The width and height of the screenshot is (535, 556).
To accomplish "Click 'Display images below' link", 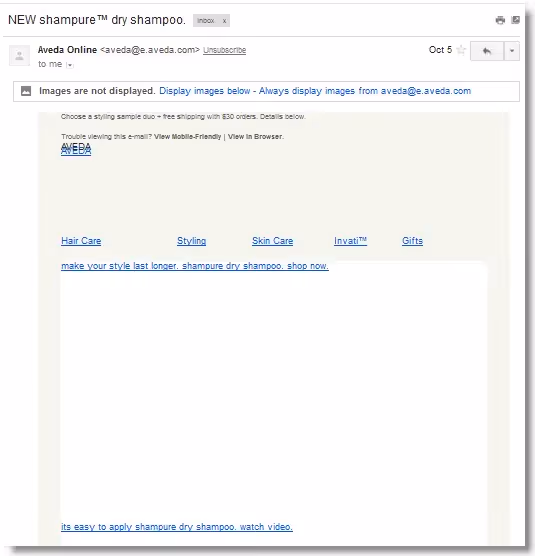I will click(205, 91).
